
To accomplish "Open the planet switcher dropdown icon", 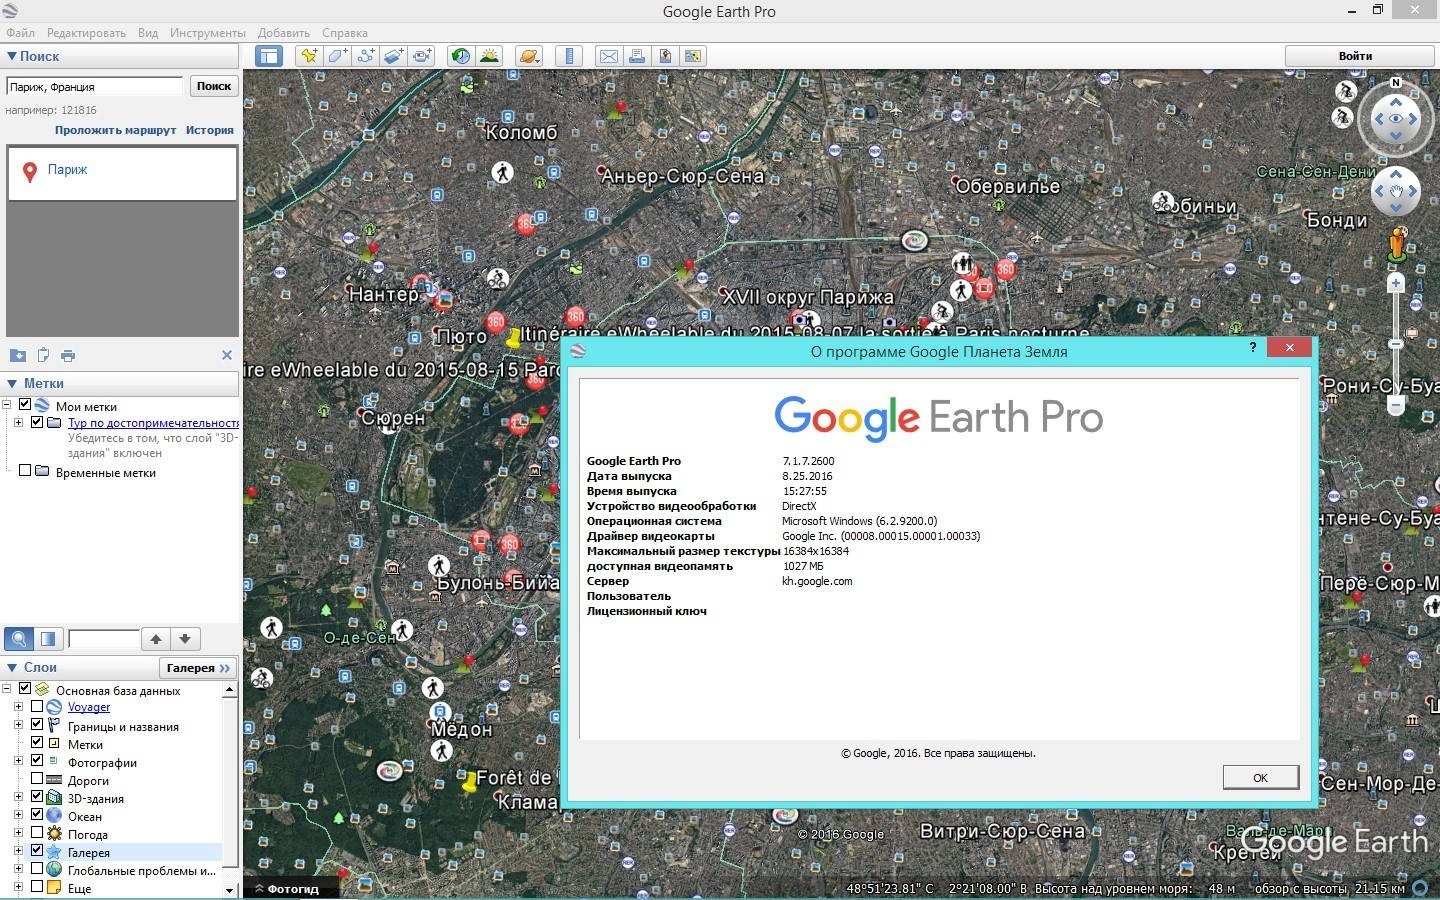I will (529, 56).
